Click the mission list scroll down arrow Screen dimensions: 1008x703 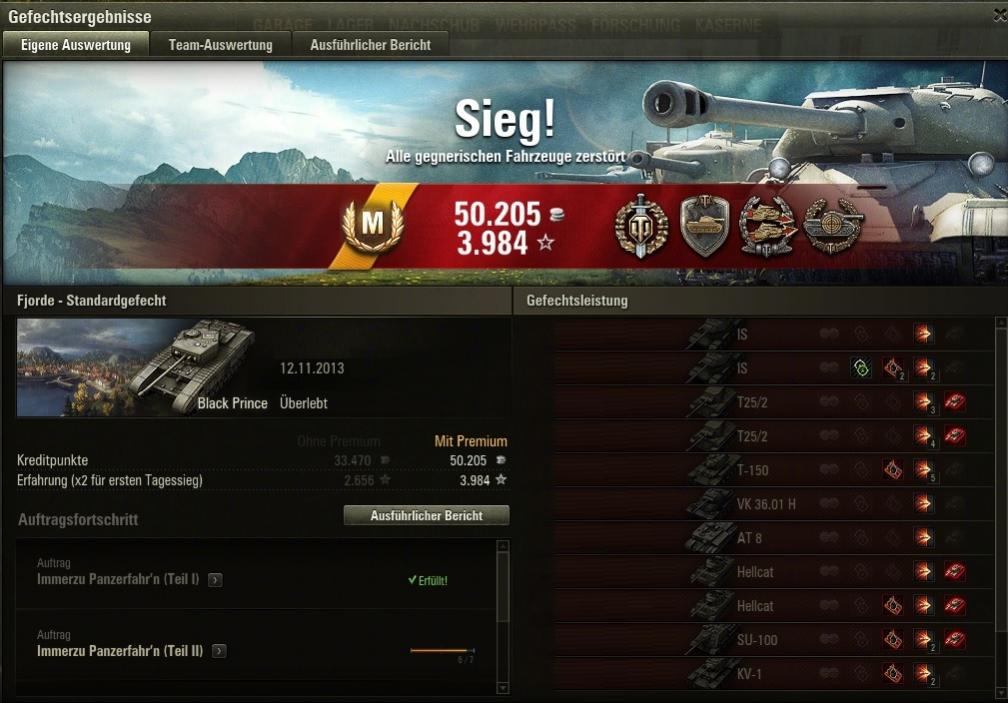coord(503,688)
